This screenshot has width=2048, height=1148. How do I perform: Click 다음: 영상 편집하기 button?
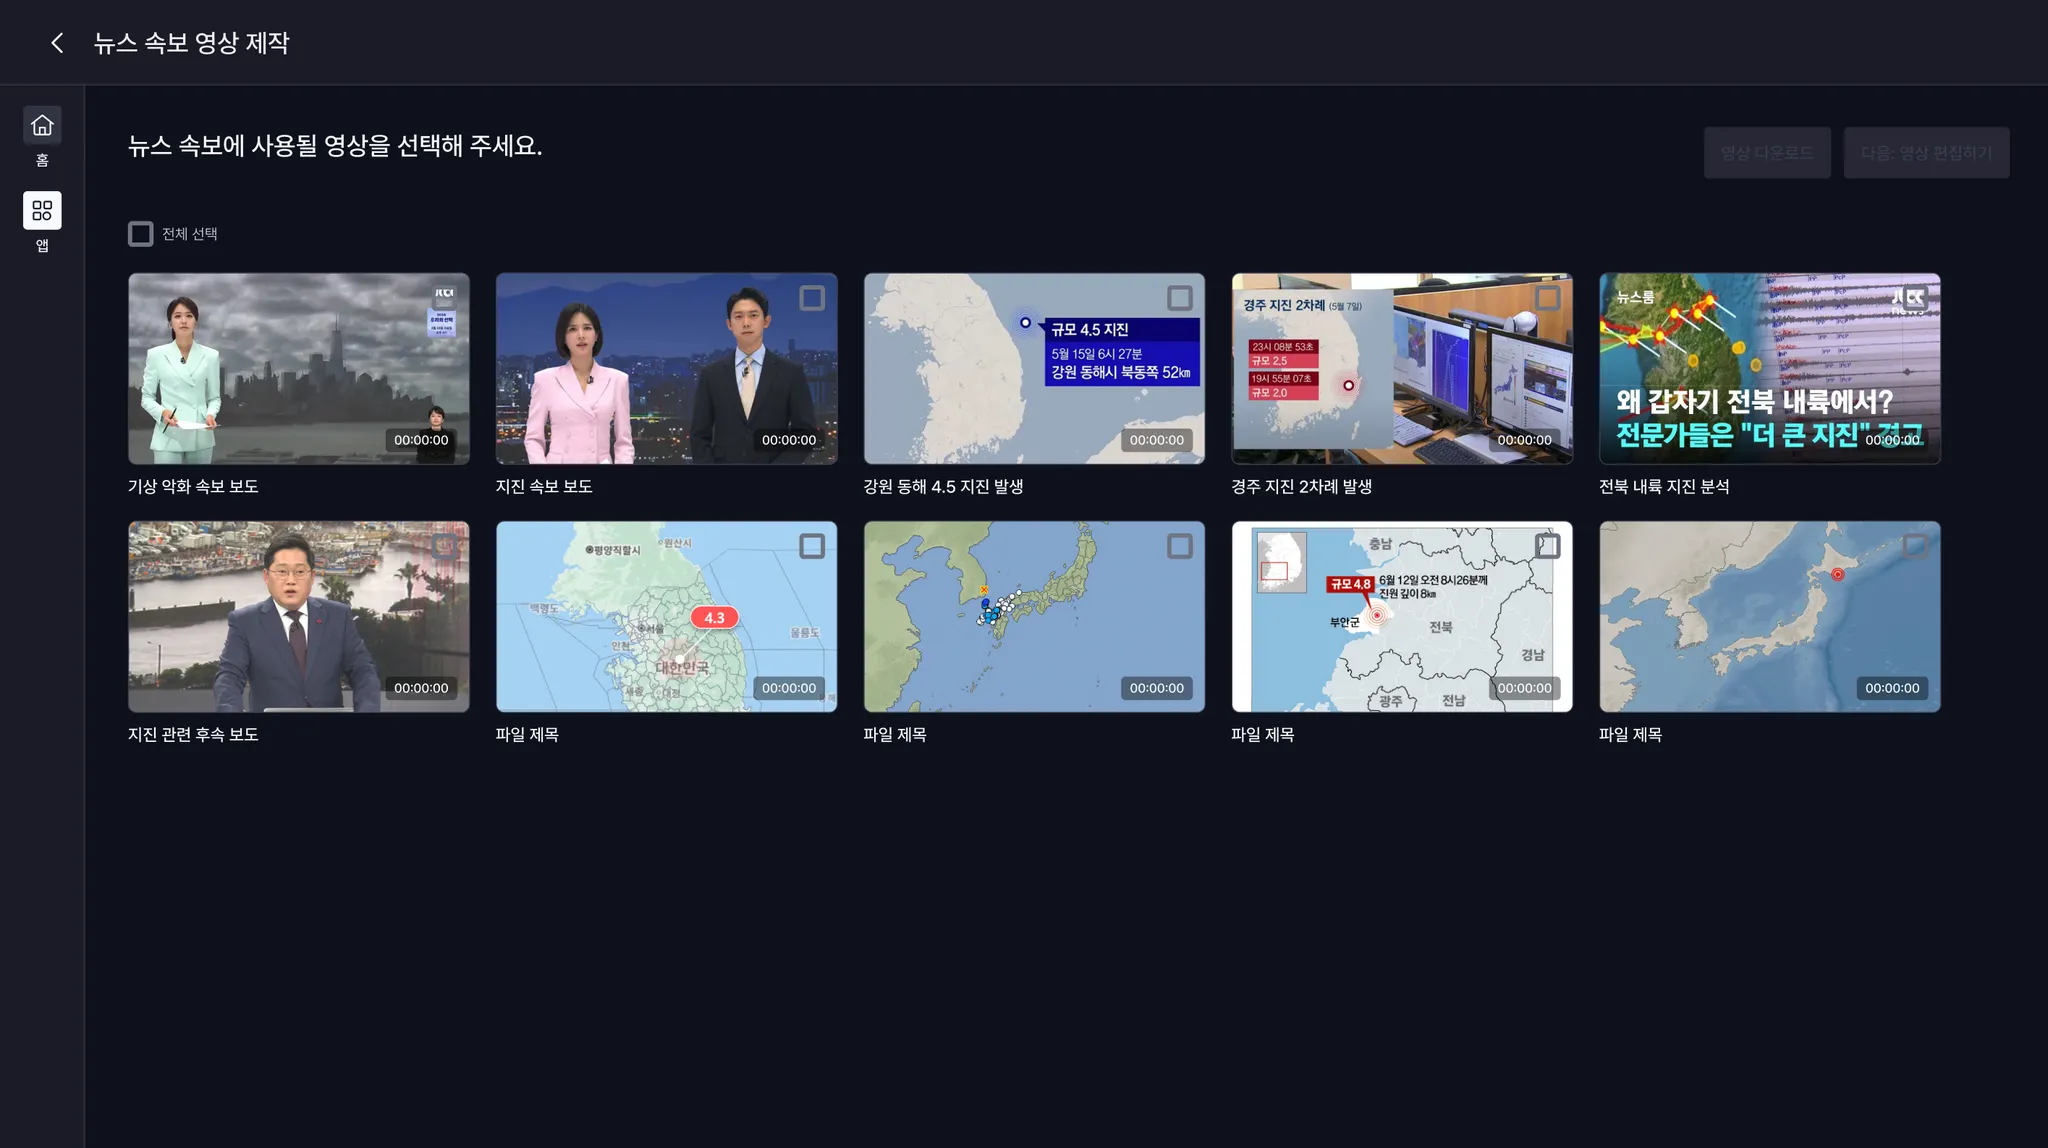[1926, 153]
